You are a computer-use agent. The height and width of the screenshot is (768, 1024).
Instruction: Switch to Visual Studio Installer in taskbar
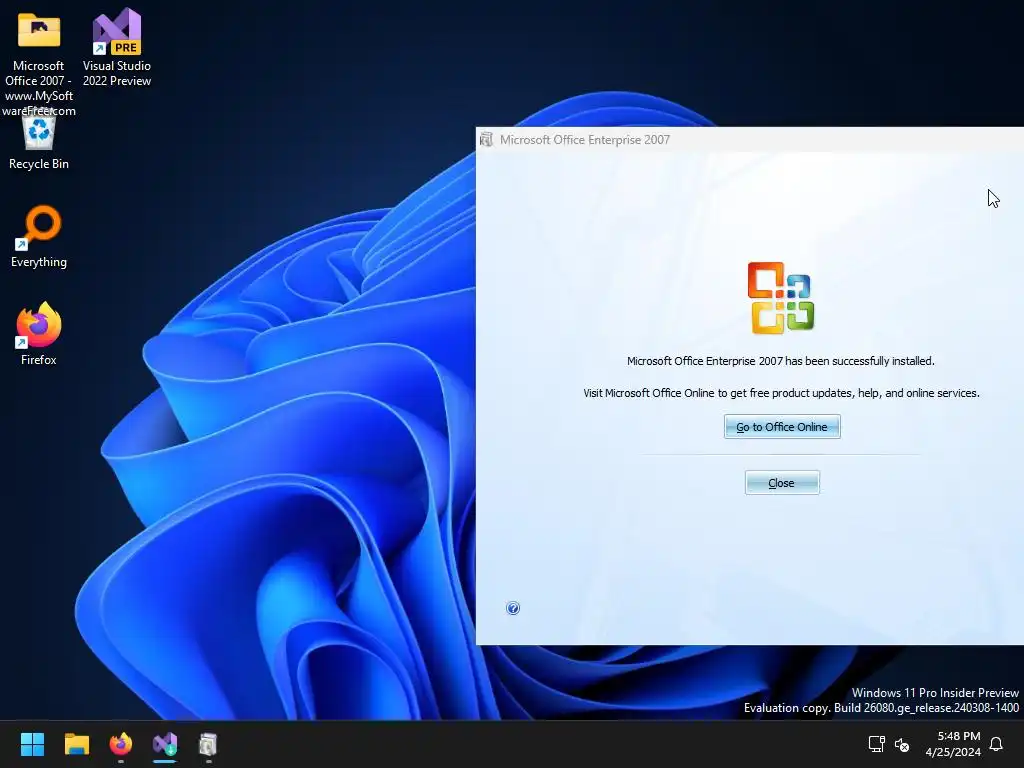(165, 744)
